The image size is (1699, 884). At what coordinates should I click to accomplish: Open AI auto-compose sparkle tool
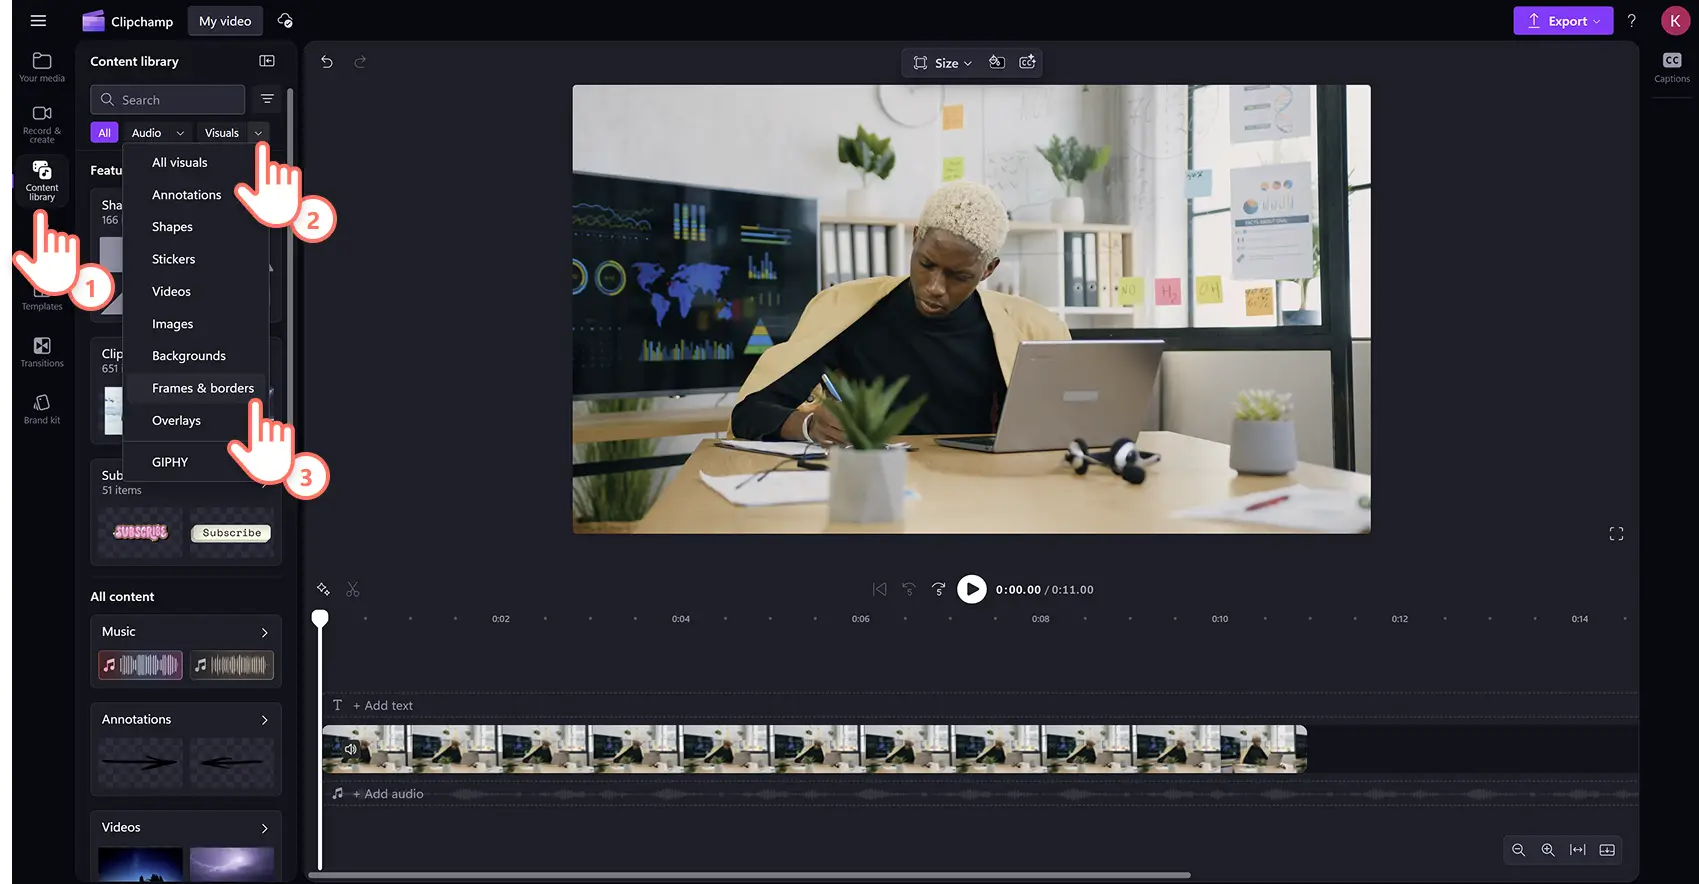pyautogui.click(x=323, y=589)
